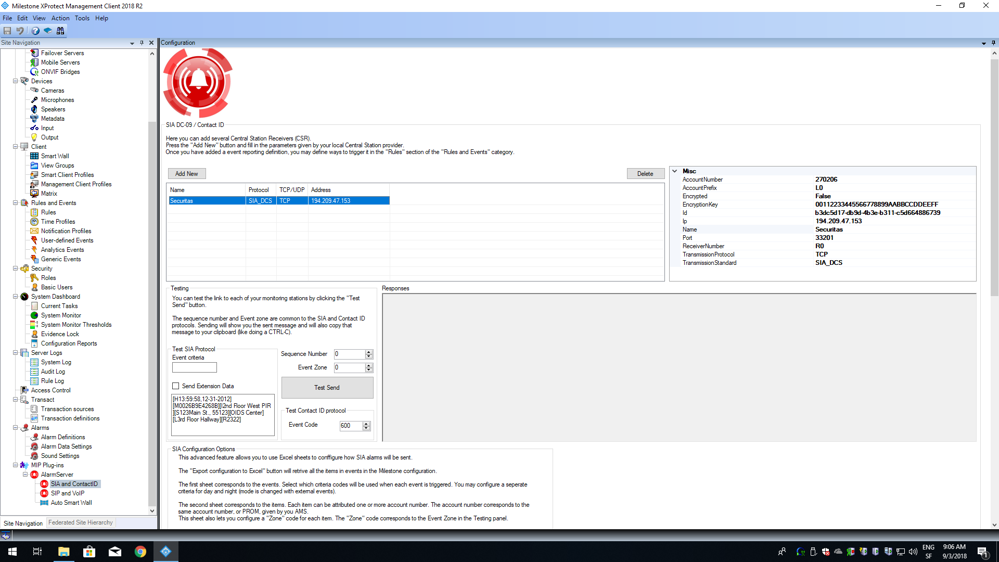
Task: Select SIP and VoIP under AlarmServer
Action: coord(67,493)
